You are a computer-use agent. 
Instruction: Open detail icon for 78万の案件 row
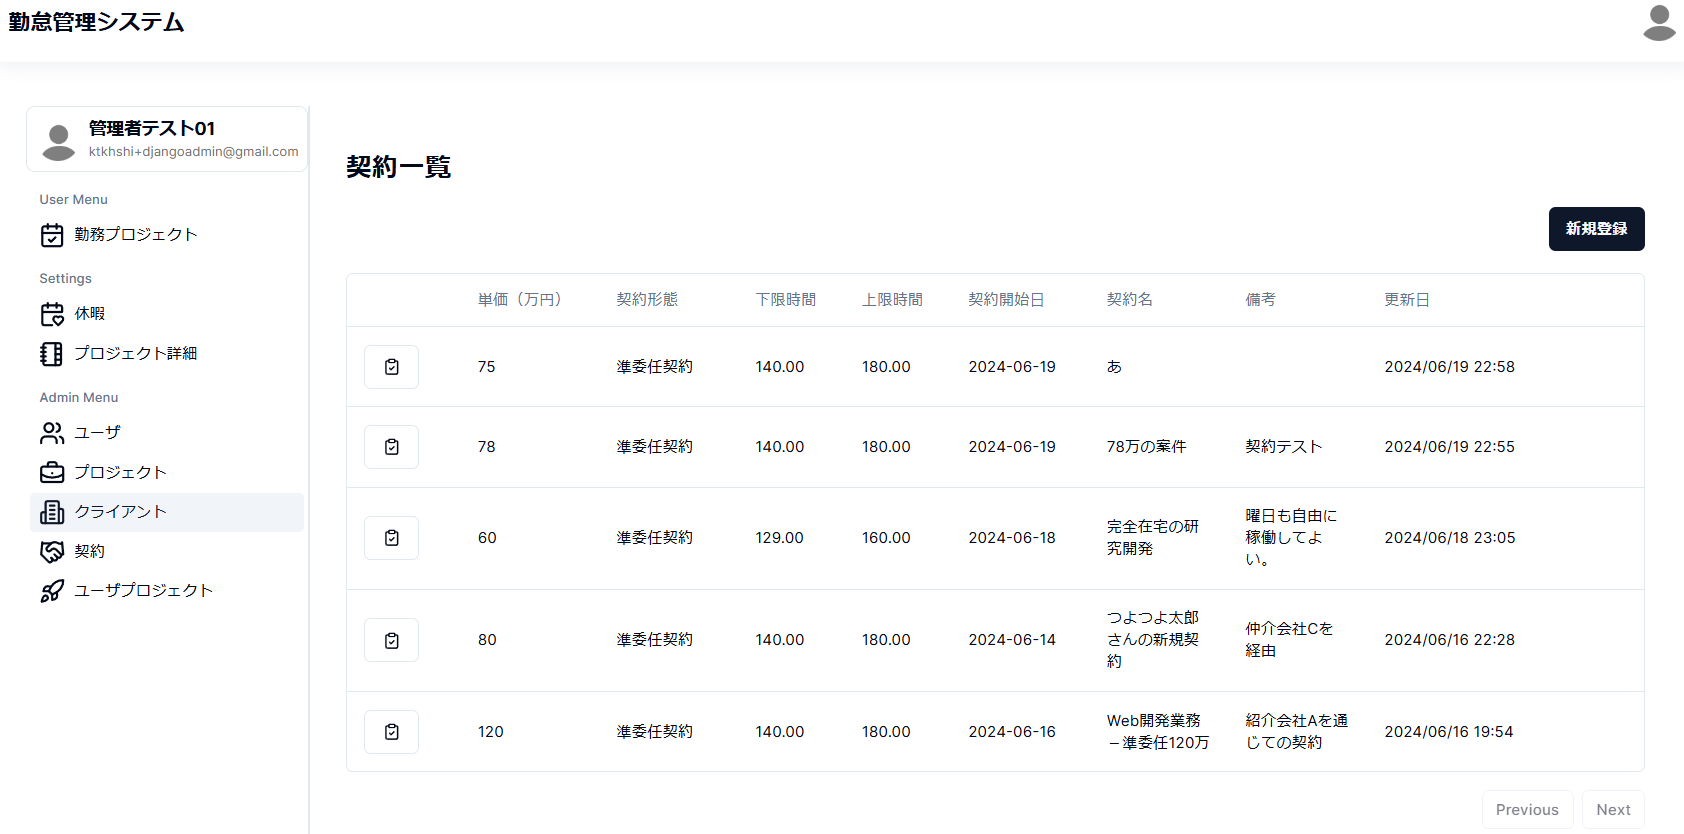pyautogui.click(x=392, y=447)
